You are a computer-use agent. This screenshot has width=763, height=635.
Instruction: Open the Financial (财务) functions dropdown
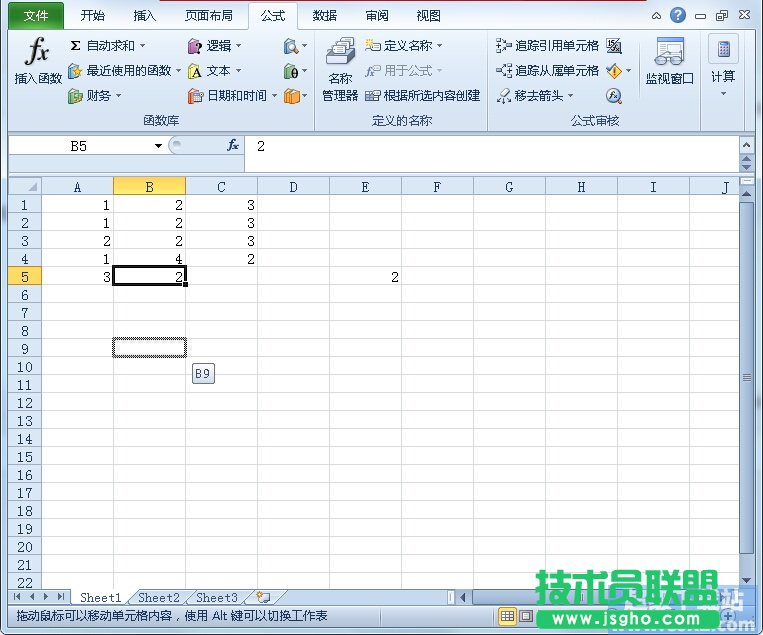[x=118, y=96]
